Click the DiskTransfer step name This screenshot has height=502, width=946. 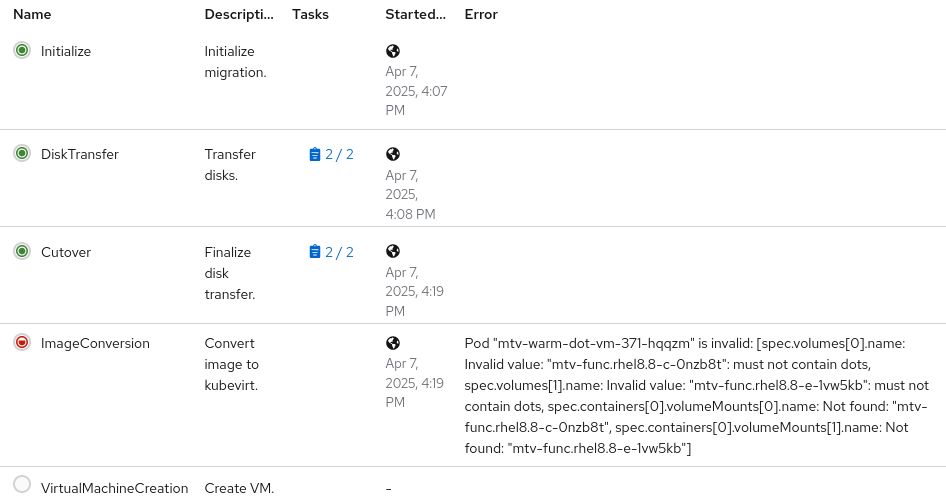point(80,154)
